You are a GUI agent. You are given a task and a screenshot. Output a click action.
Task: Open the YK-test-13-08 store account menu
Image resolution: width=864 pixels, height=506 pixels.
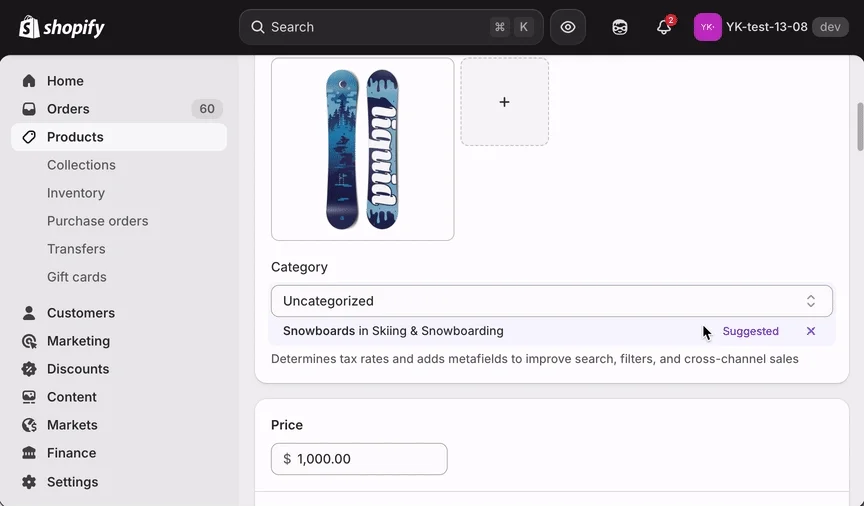(x=770, y=27)
